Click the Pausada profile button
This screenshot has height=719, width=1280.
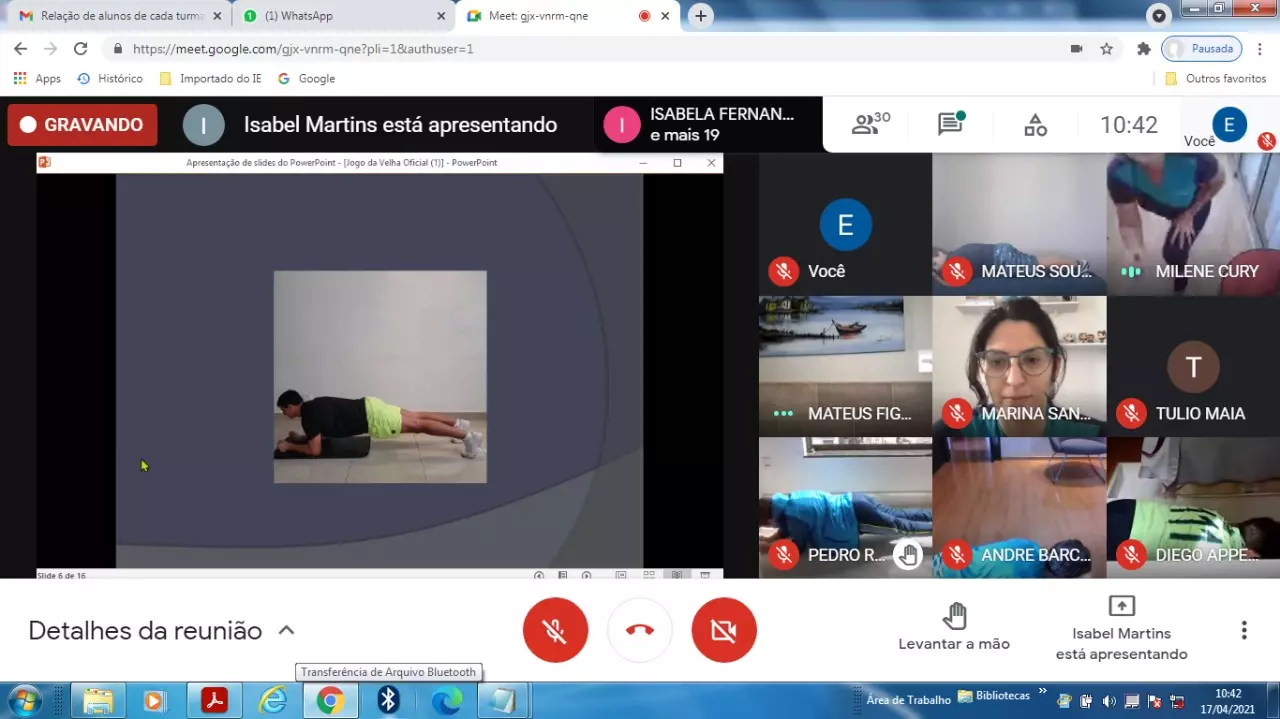click(1202, 48)
